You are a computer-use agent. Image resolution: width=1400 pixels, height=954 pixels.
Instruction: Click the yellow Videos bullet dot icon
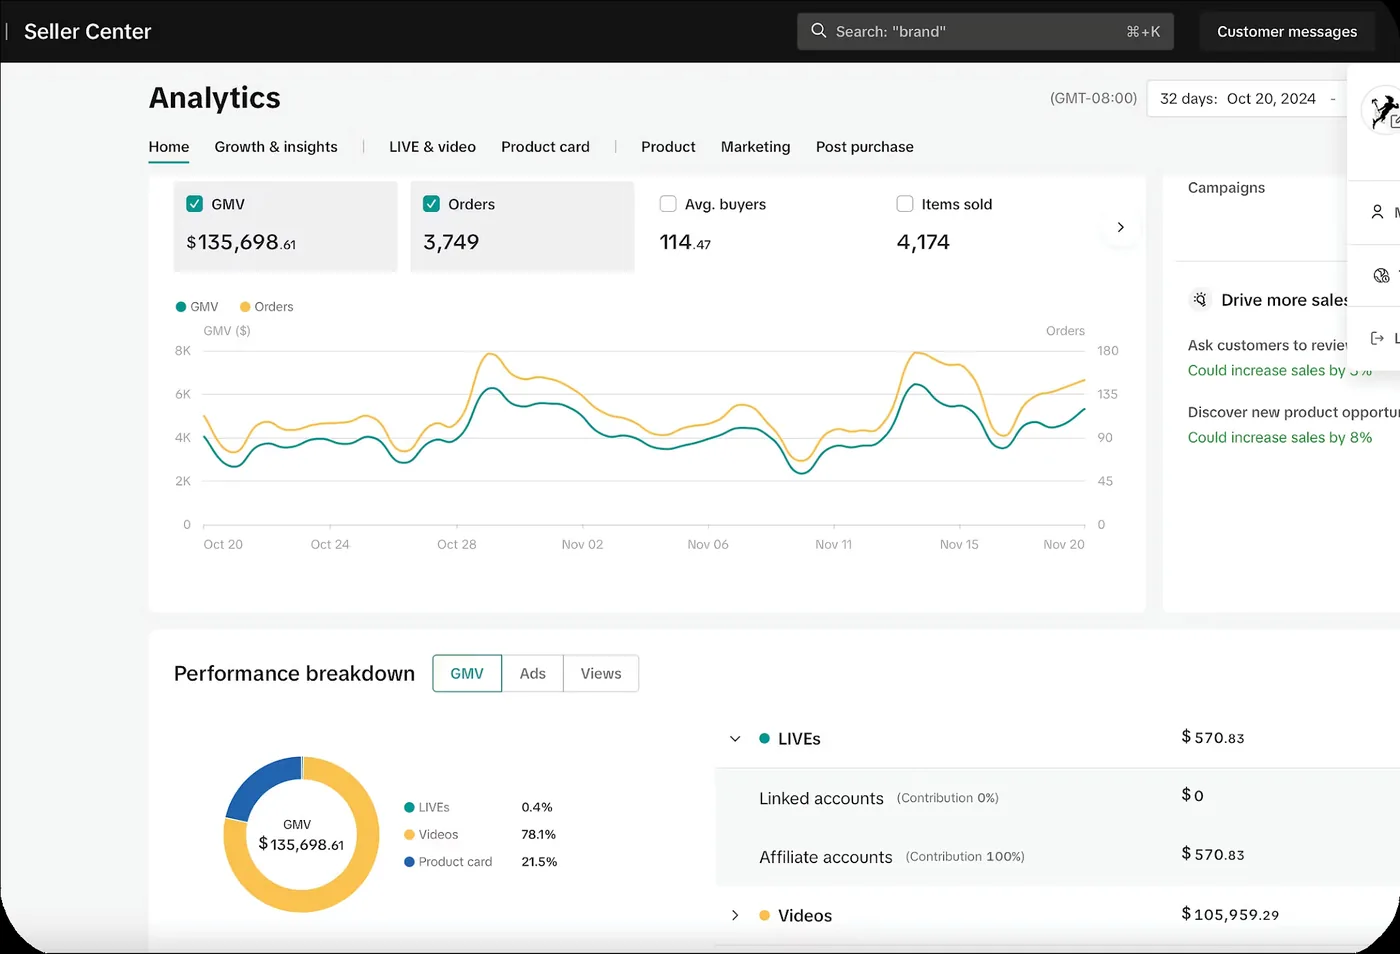click(764, 916)
